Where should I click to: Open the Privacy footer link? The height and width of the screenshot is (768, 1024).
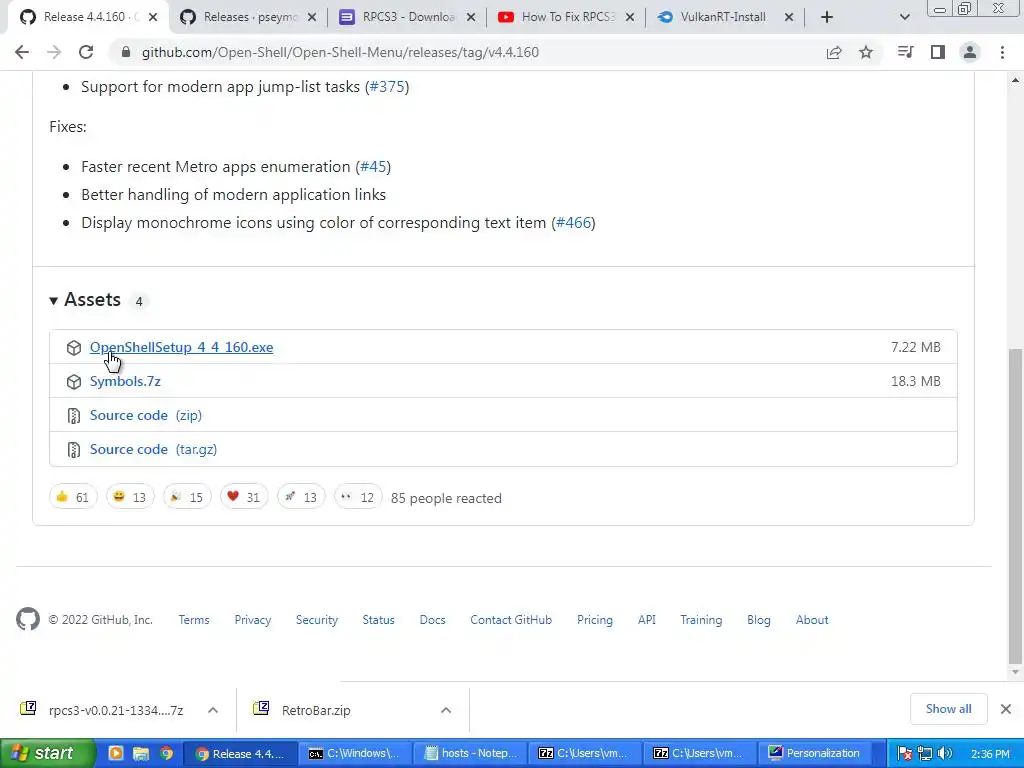253,620
